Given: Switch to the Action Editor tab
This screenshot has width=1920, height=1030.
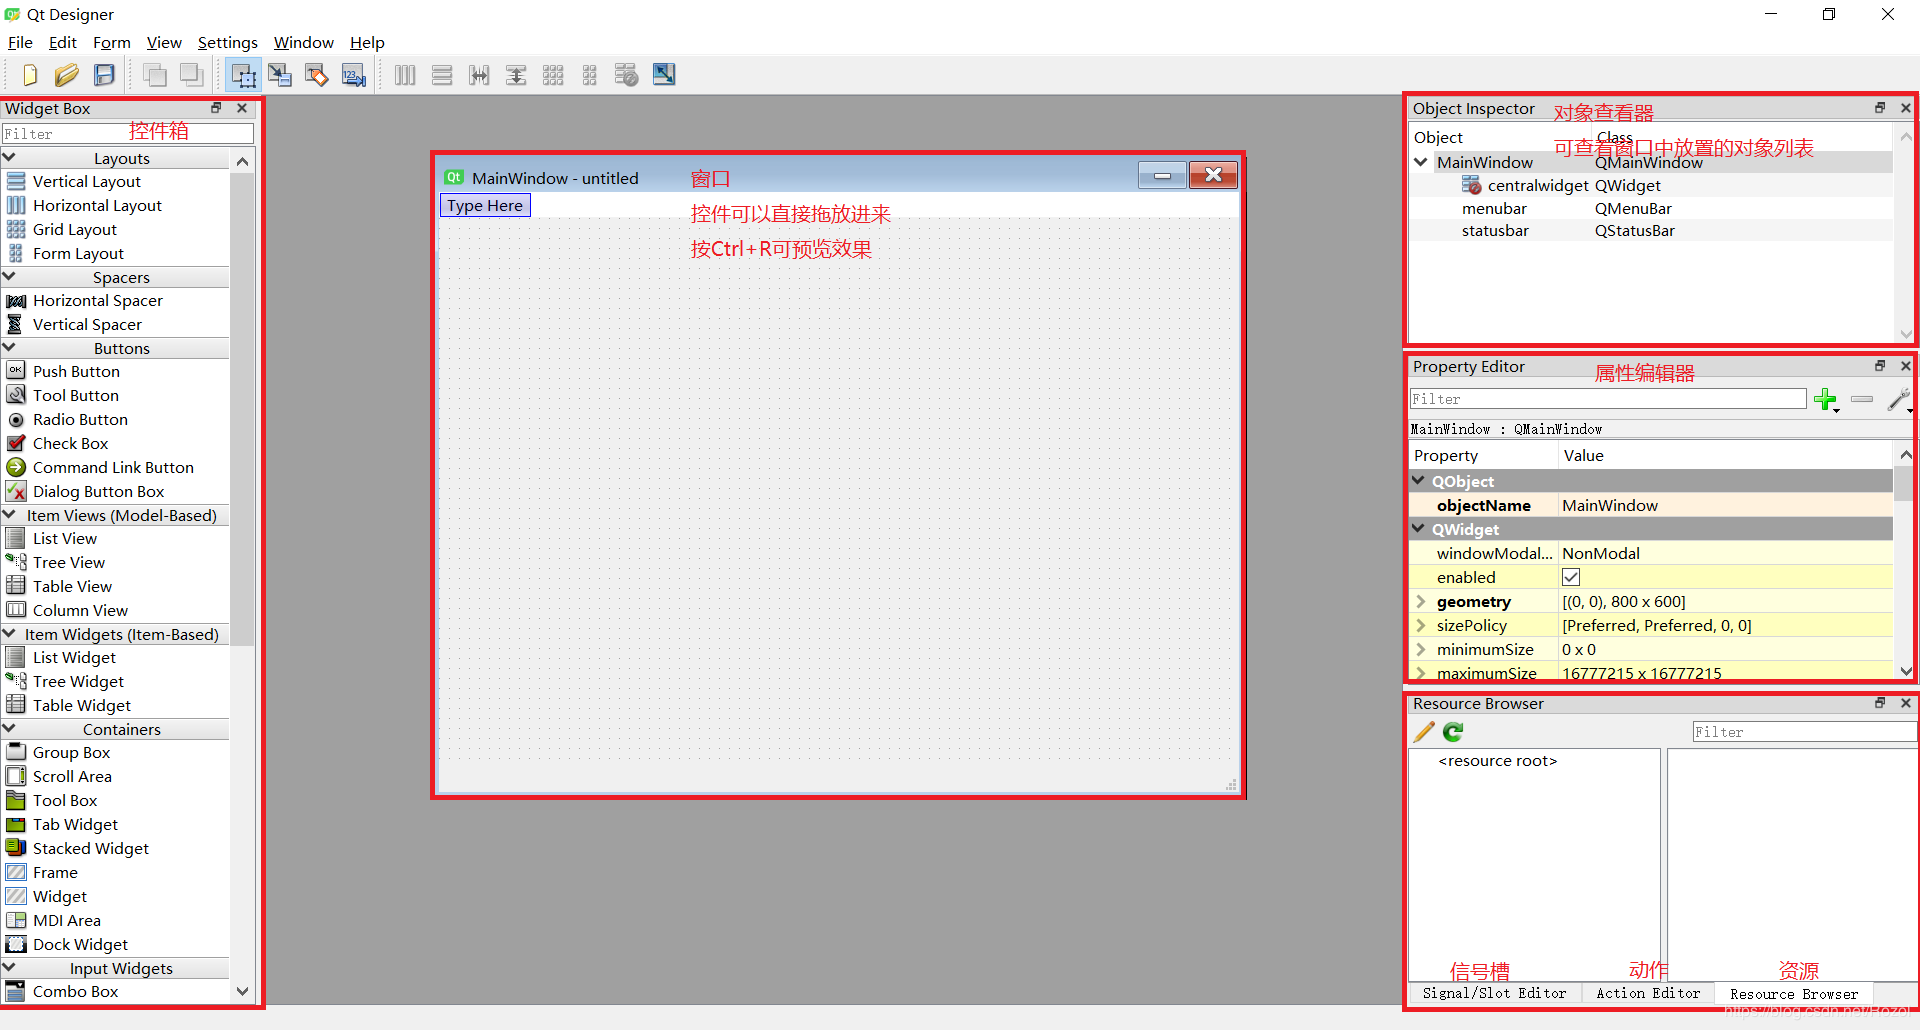Looking at the screenshot, I should point(1647,993).
